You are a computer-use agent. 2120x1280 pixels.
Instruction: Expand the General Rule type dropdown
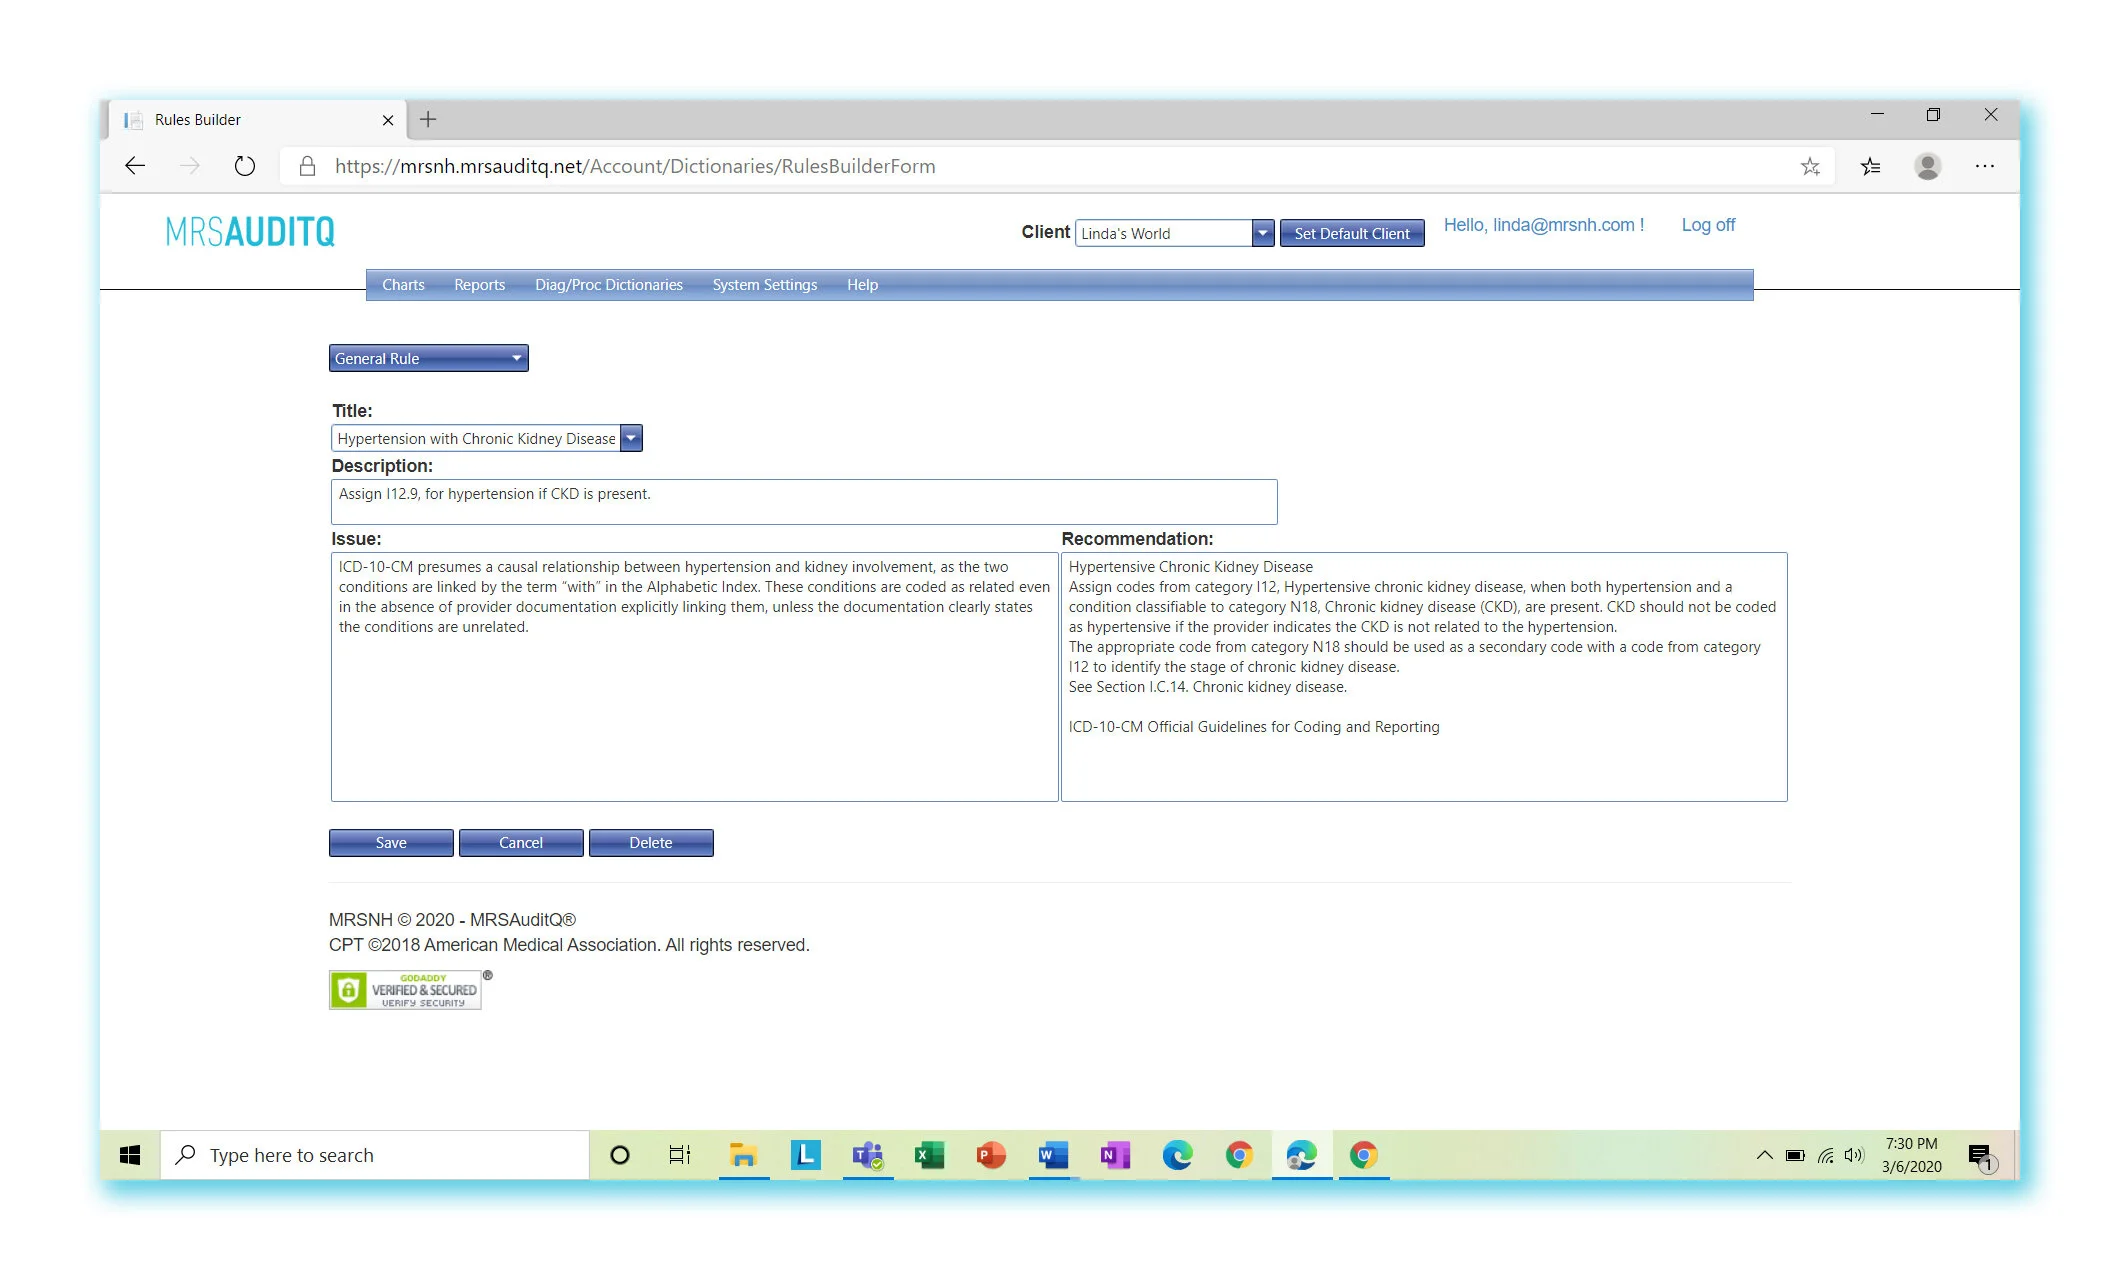click(428, 358)
